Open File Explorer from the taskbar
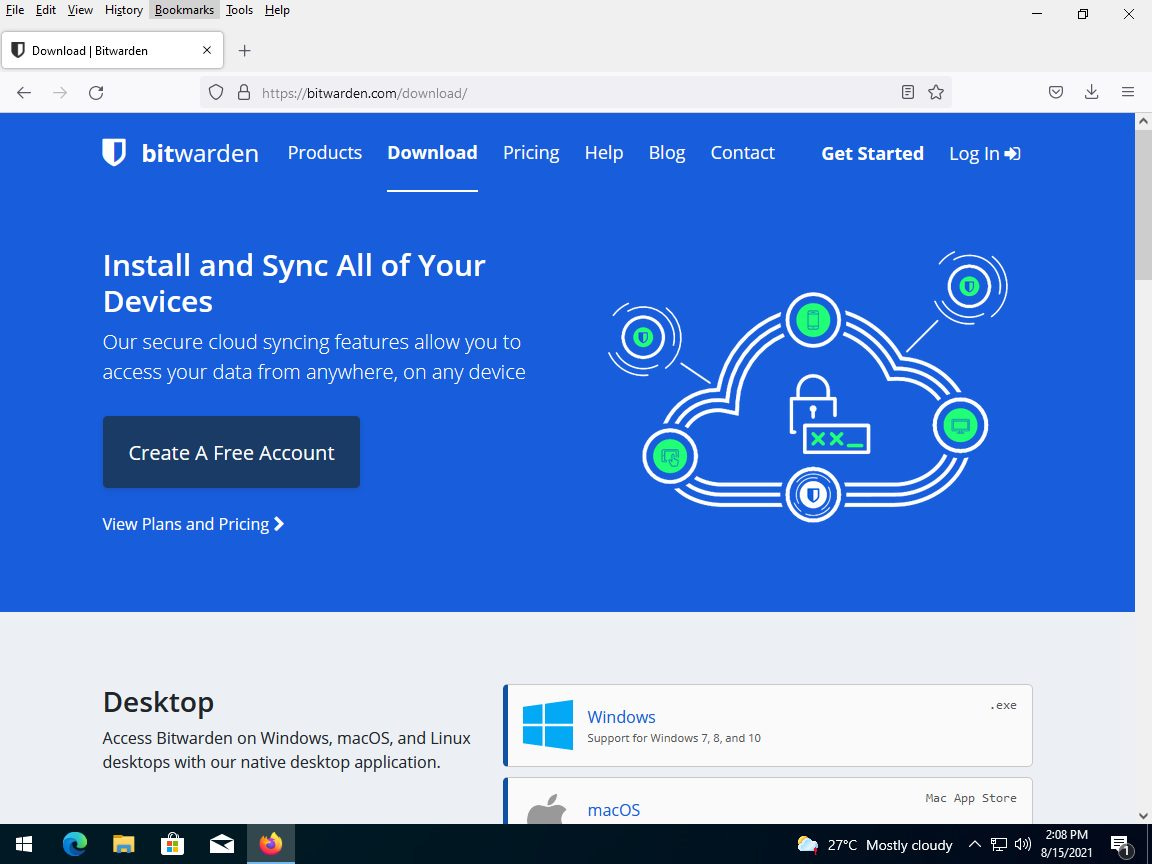 123,844
